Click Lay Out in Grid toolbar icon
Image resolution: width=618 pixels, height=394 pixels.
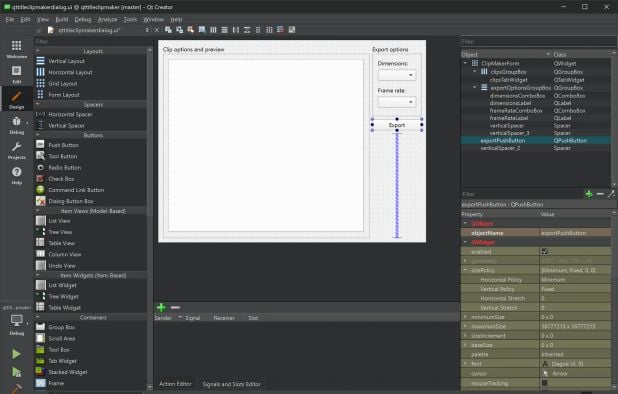click(x=269, y=30)
